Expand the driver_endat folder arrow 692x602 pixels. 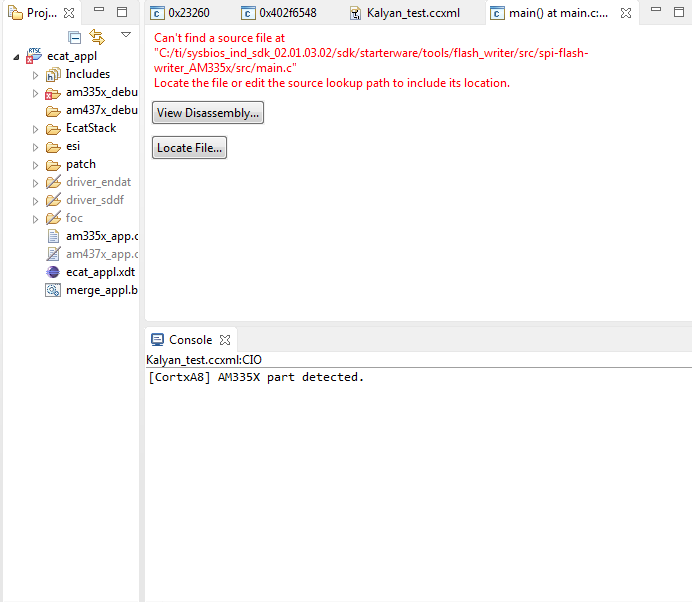[35, 183]
